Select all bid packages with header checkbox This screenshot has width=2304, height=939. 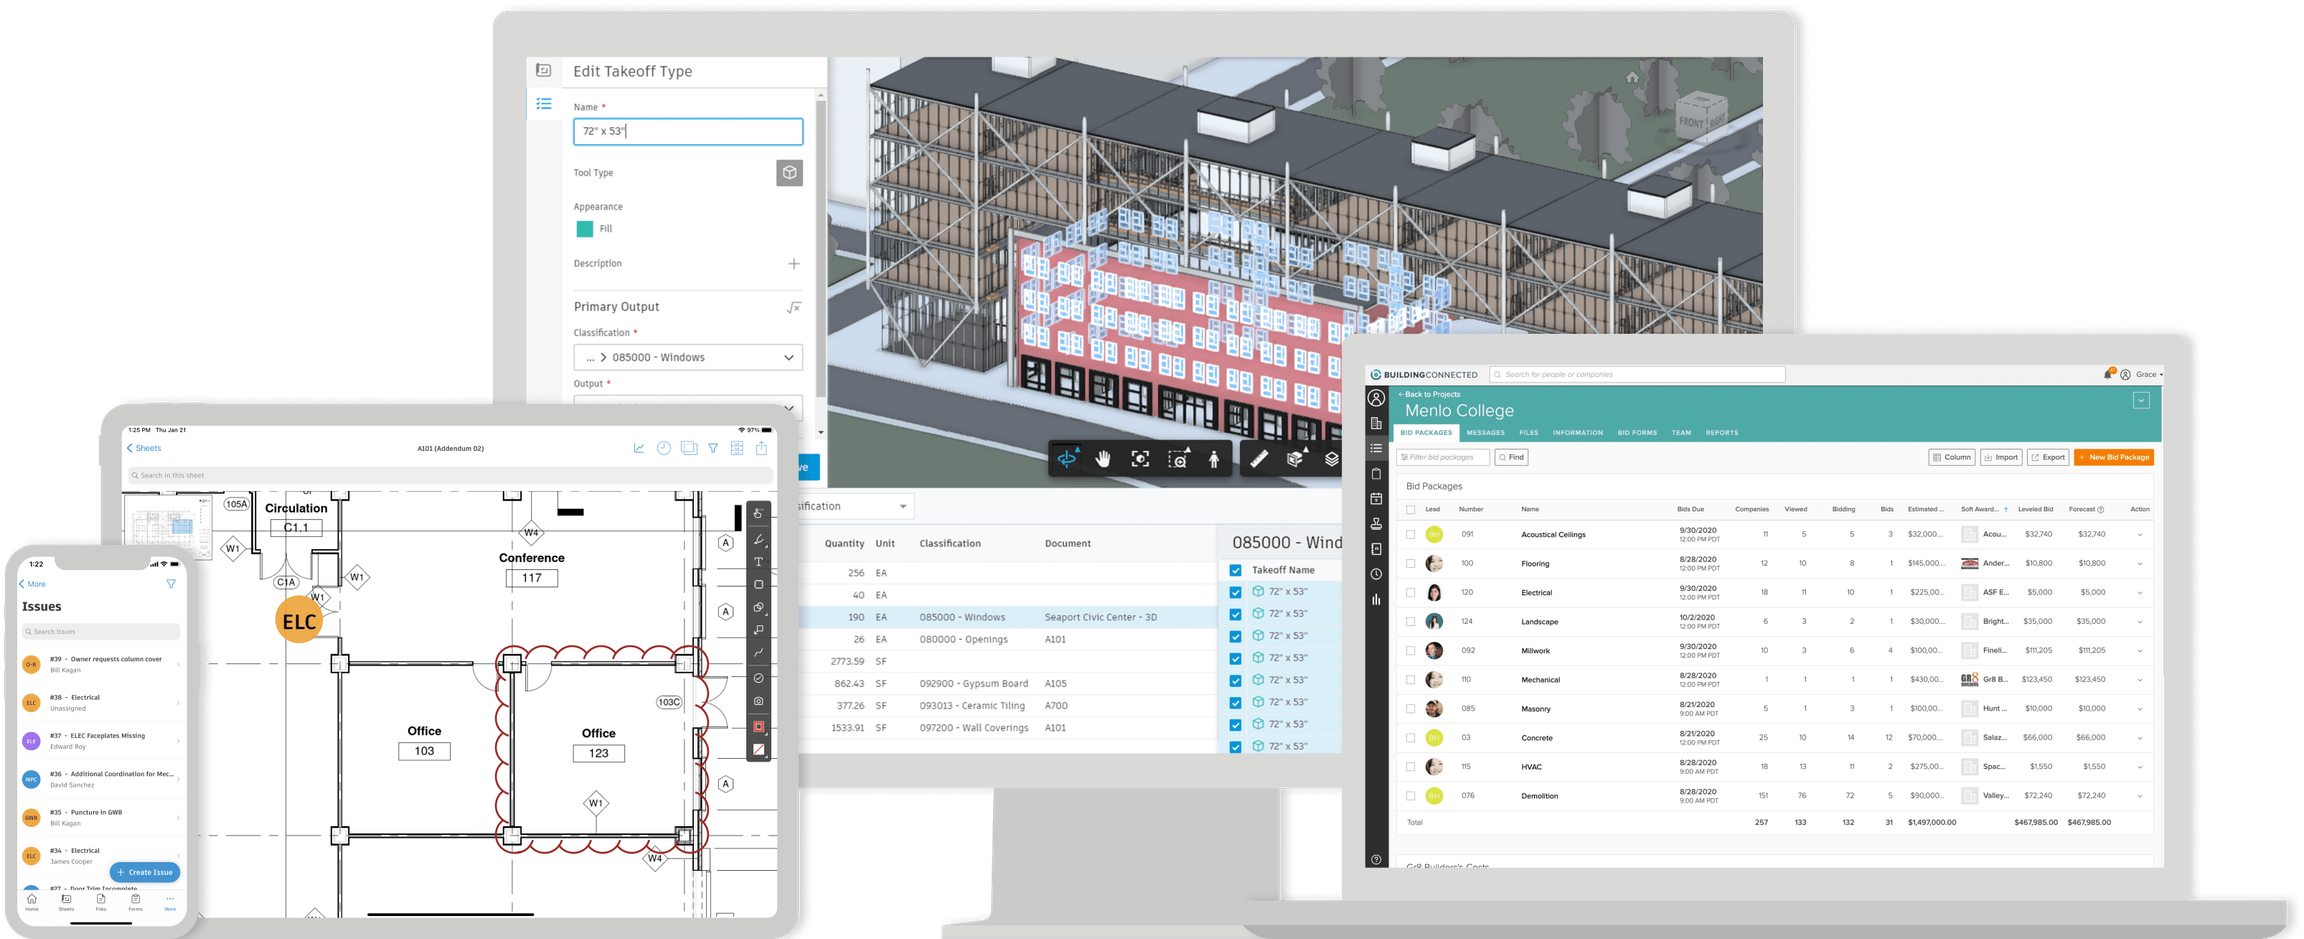click(1411, 510)
